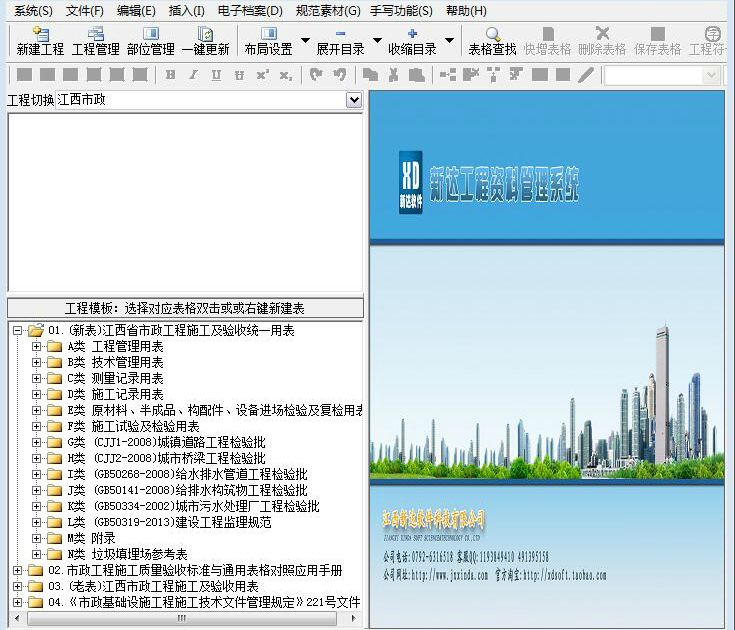Viewport: 735px width, 630px height.
Task: Expand the A类 工程管理用表 tree node
Action: coord(37,346)
